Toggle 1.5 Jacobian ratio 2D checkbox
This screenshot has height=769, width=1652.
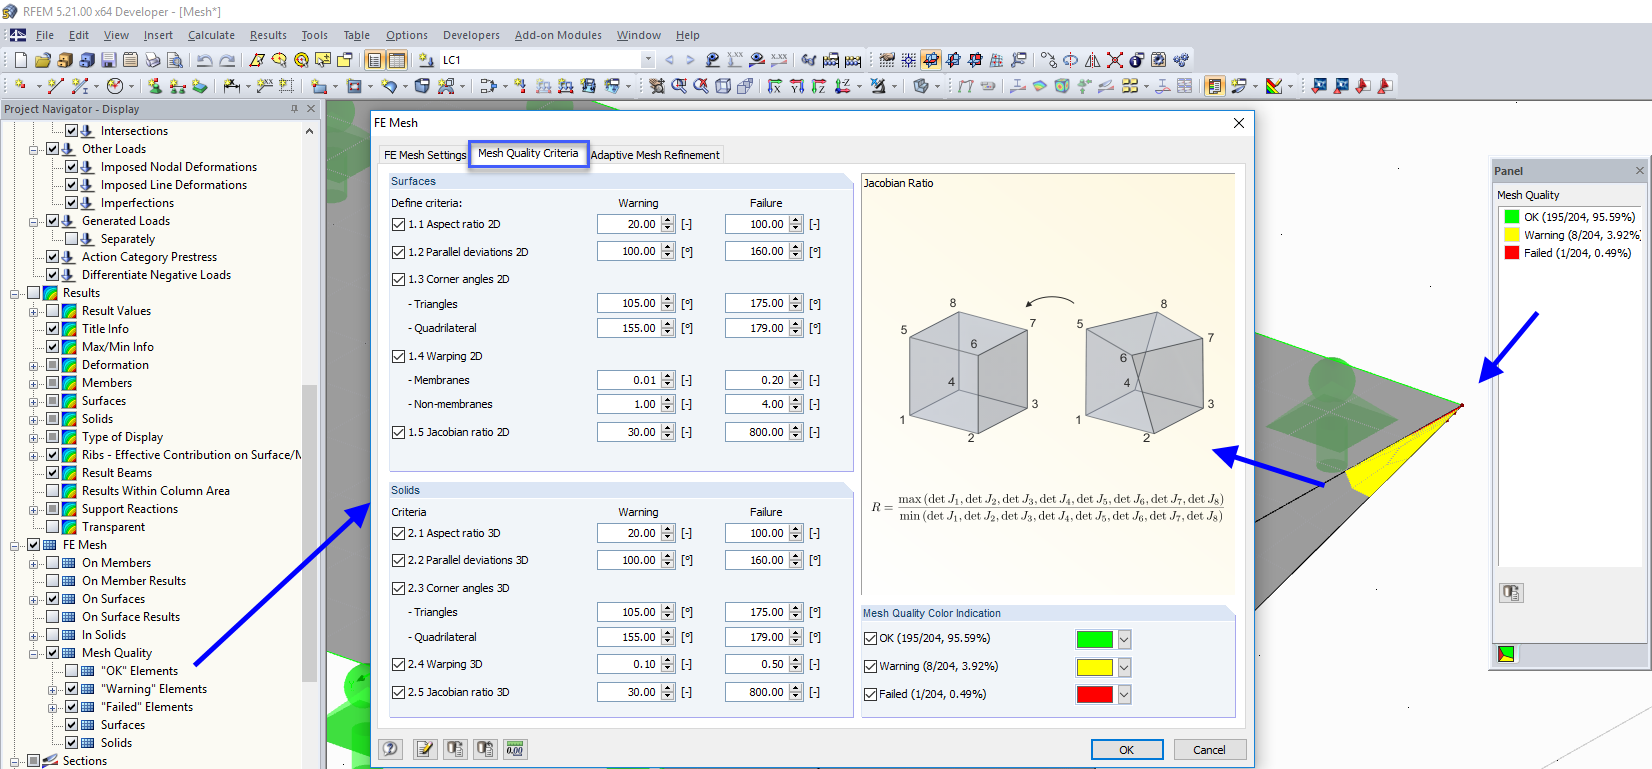[398, 433]
